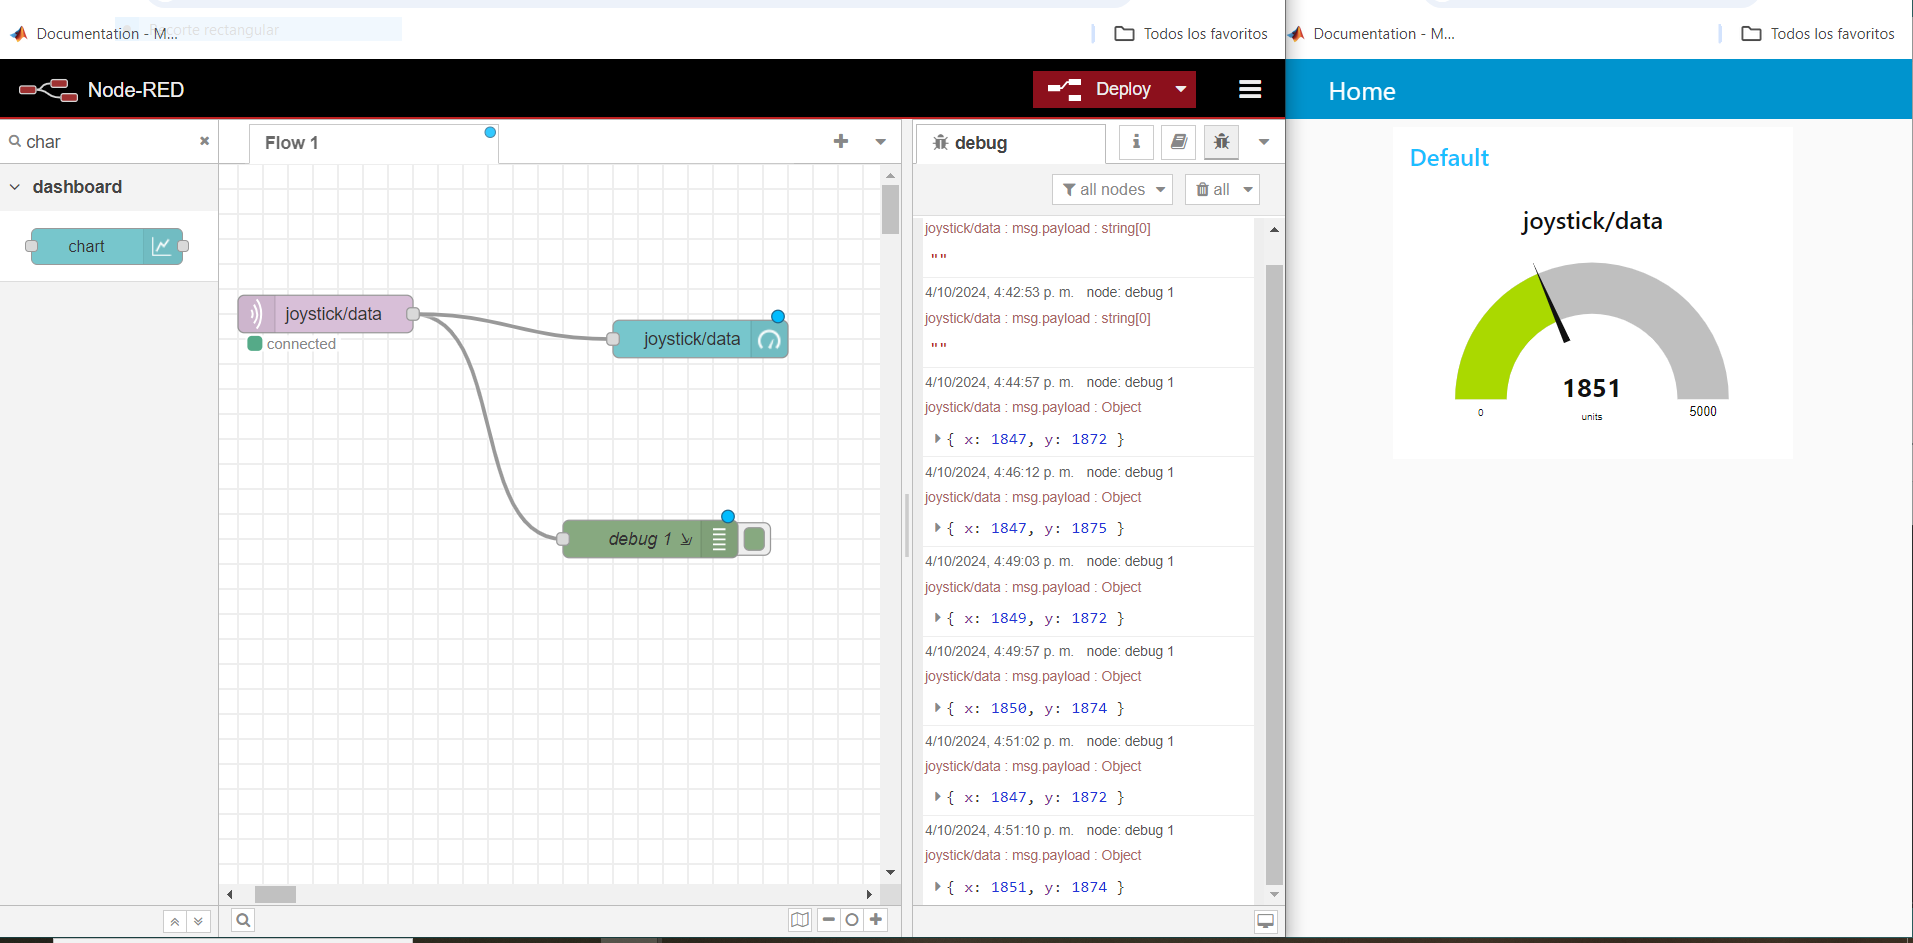
Task: Open 'Todos los favoritos' folder in right browser
Action: tap(1818, 34)
